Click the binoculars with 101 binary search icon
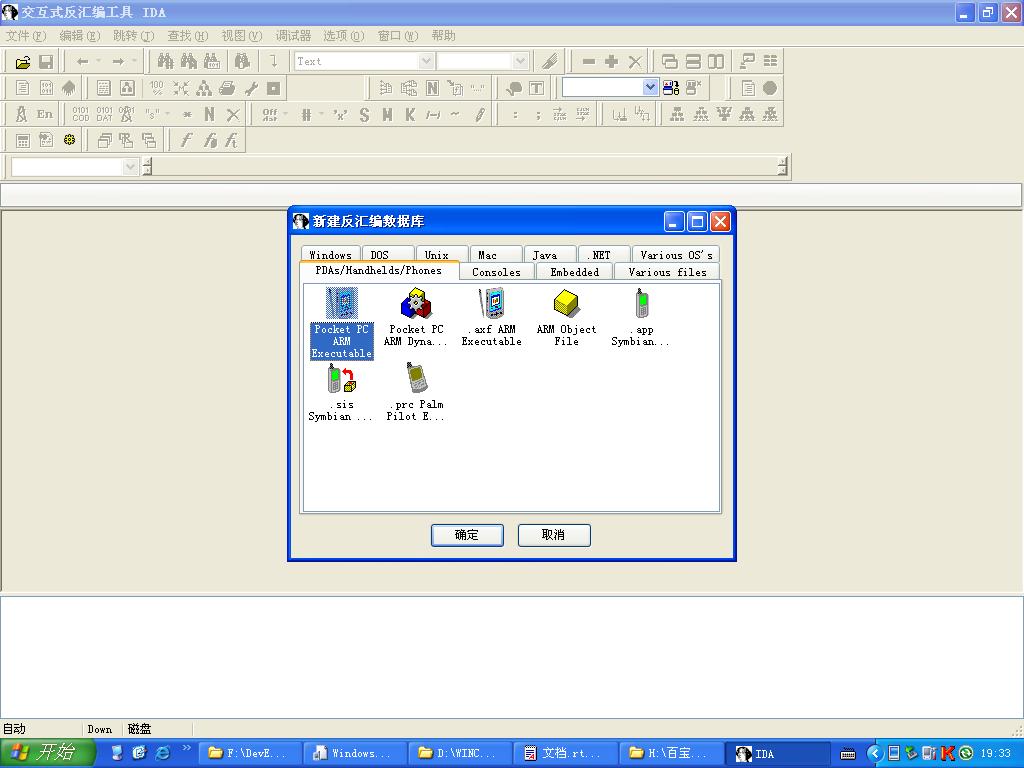Screen dimensions: 1024x768 pyautogui.click(x=212, y=62)
